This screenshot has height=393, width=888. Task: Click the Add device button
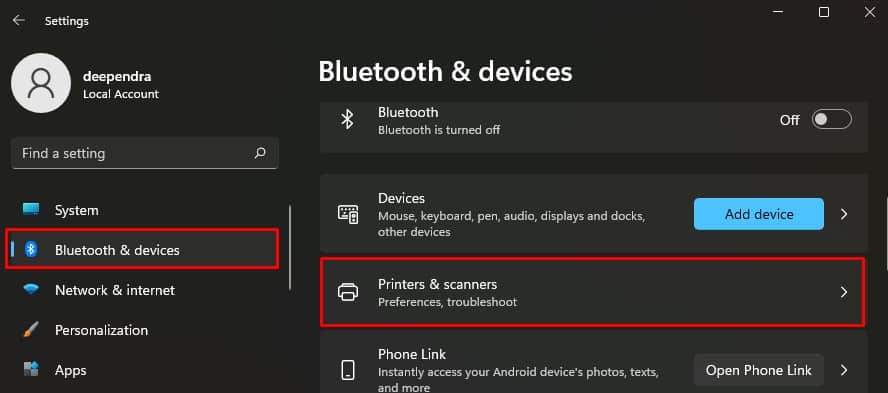[759, 214]
